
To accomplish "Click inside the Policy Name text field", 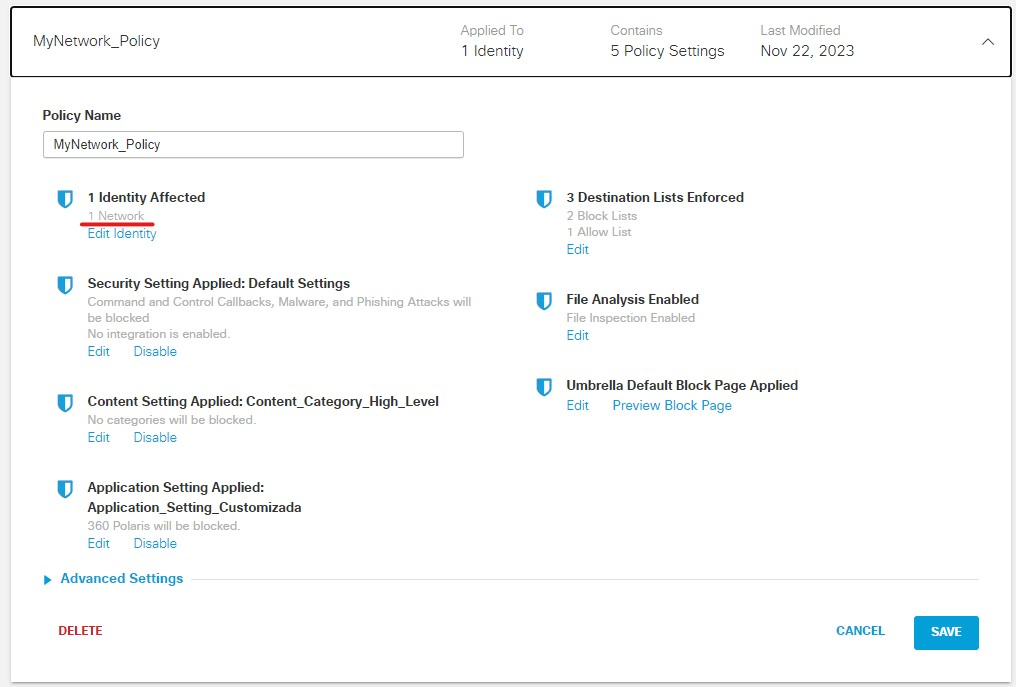I will point(253,144).
